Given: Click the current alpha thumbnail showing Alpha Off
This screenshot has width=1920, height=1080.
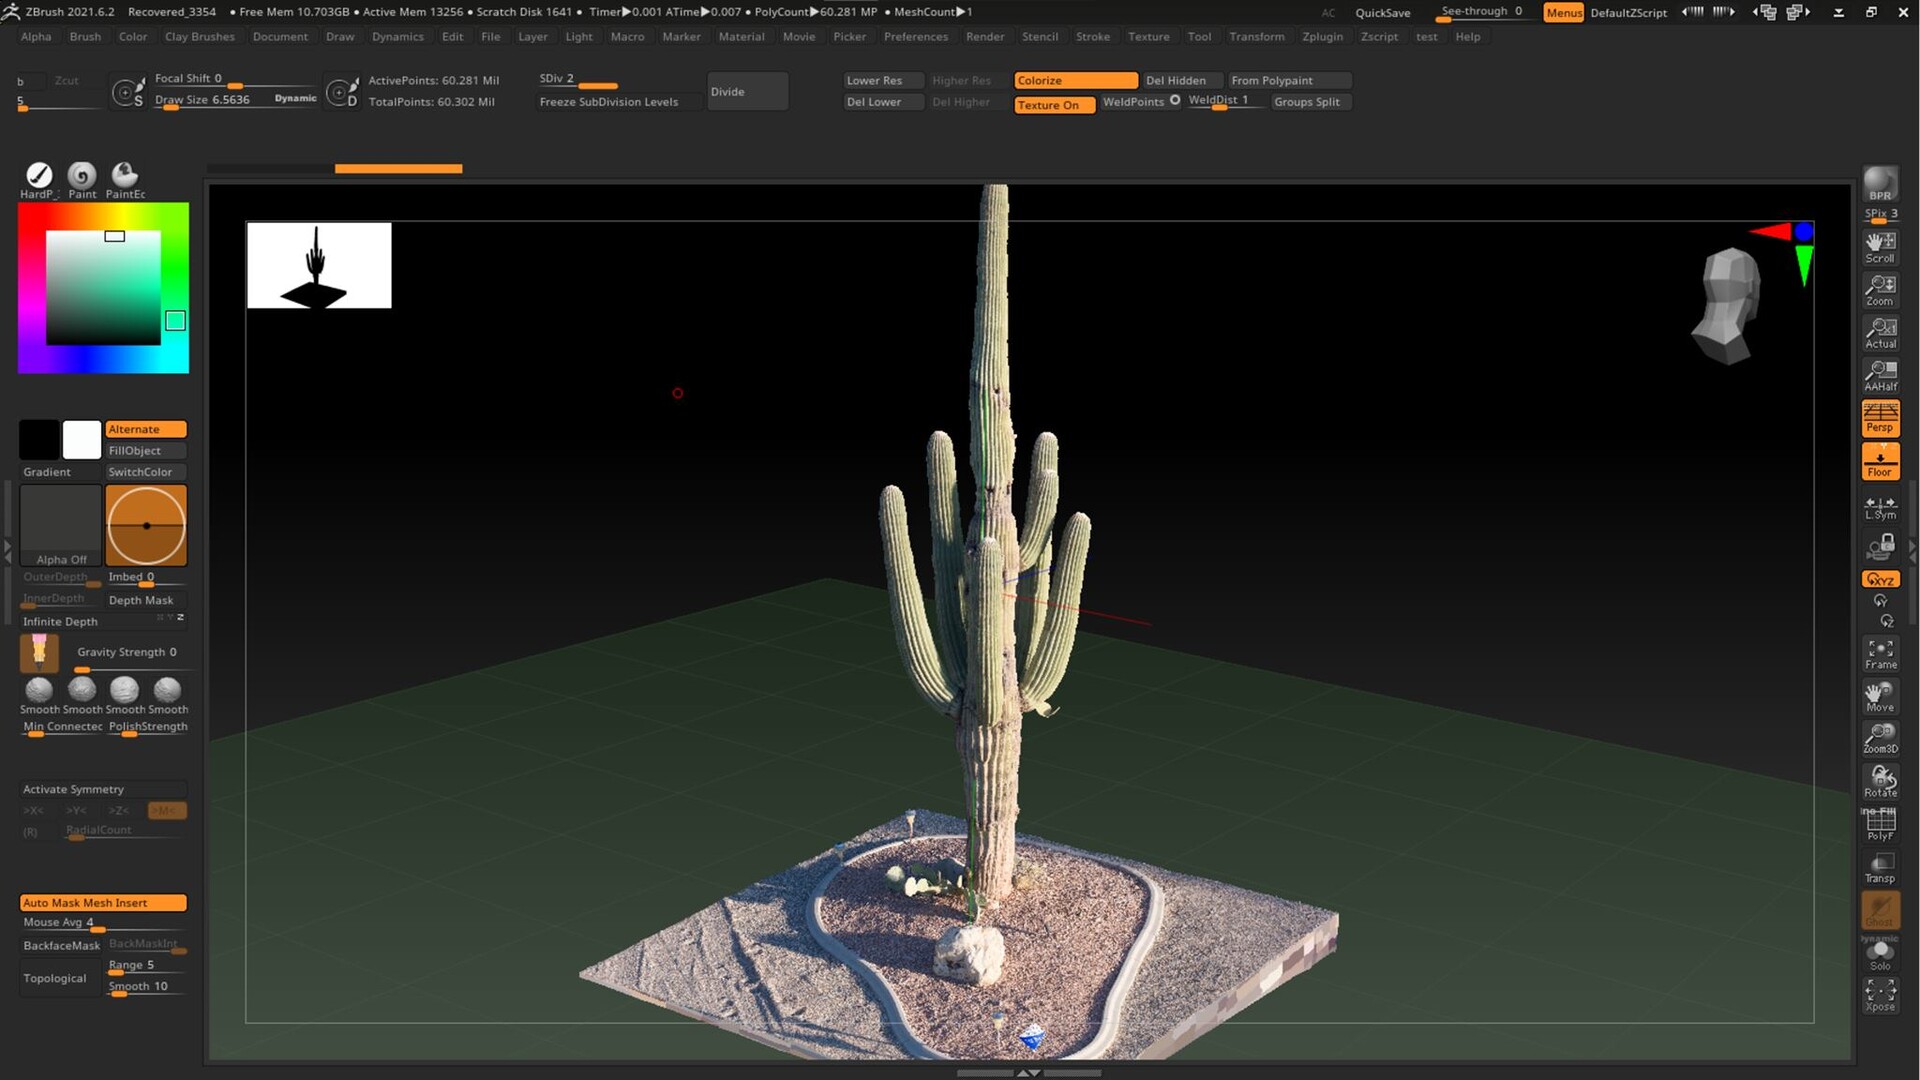Looking at the screenshot, I should point(60,525).
